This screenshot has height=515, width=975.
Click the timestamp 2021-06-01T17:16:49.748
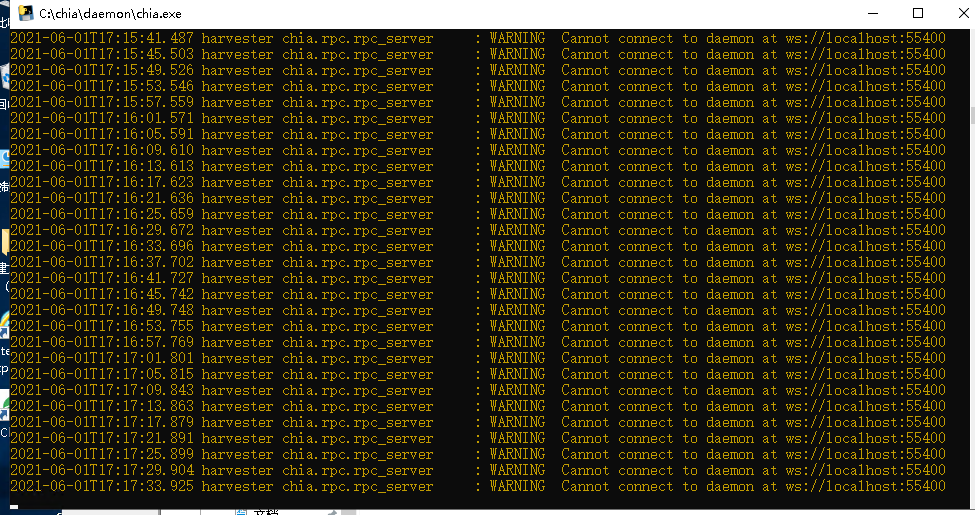[102, 310]
